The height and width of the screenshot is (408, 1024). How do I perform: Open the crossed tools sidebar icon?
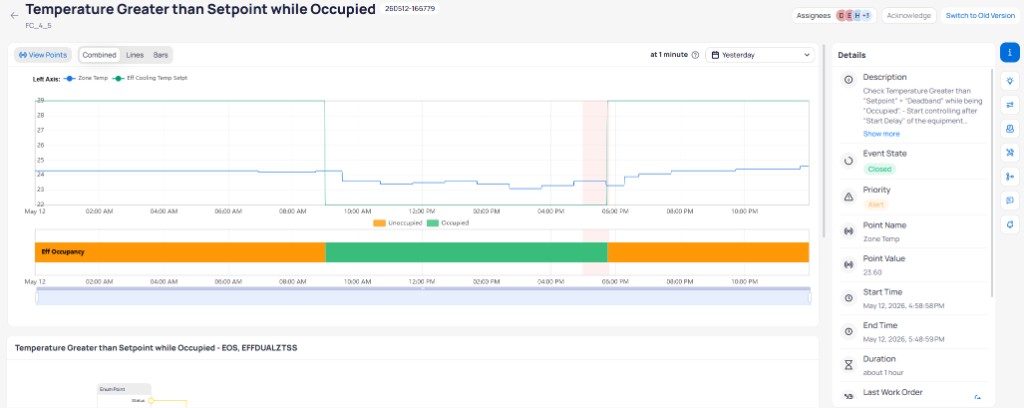point(1010,153)
